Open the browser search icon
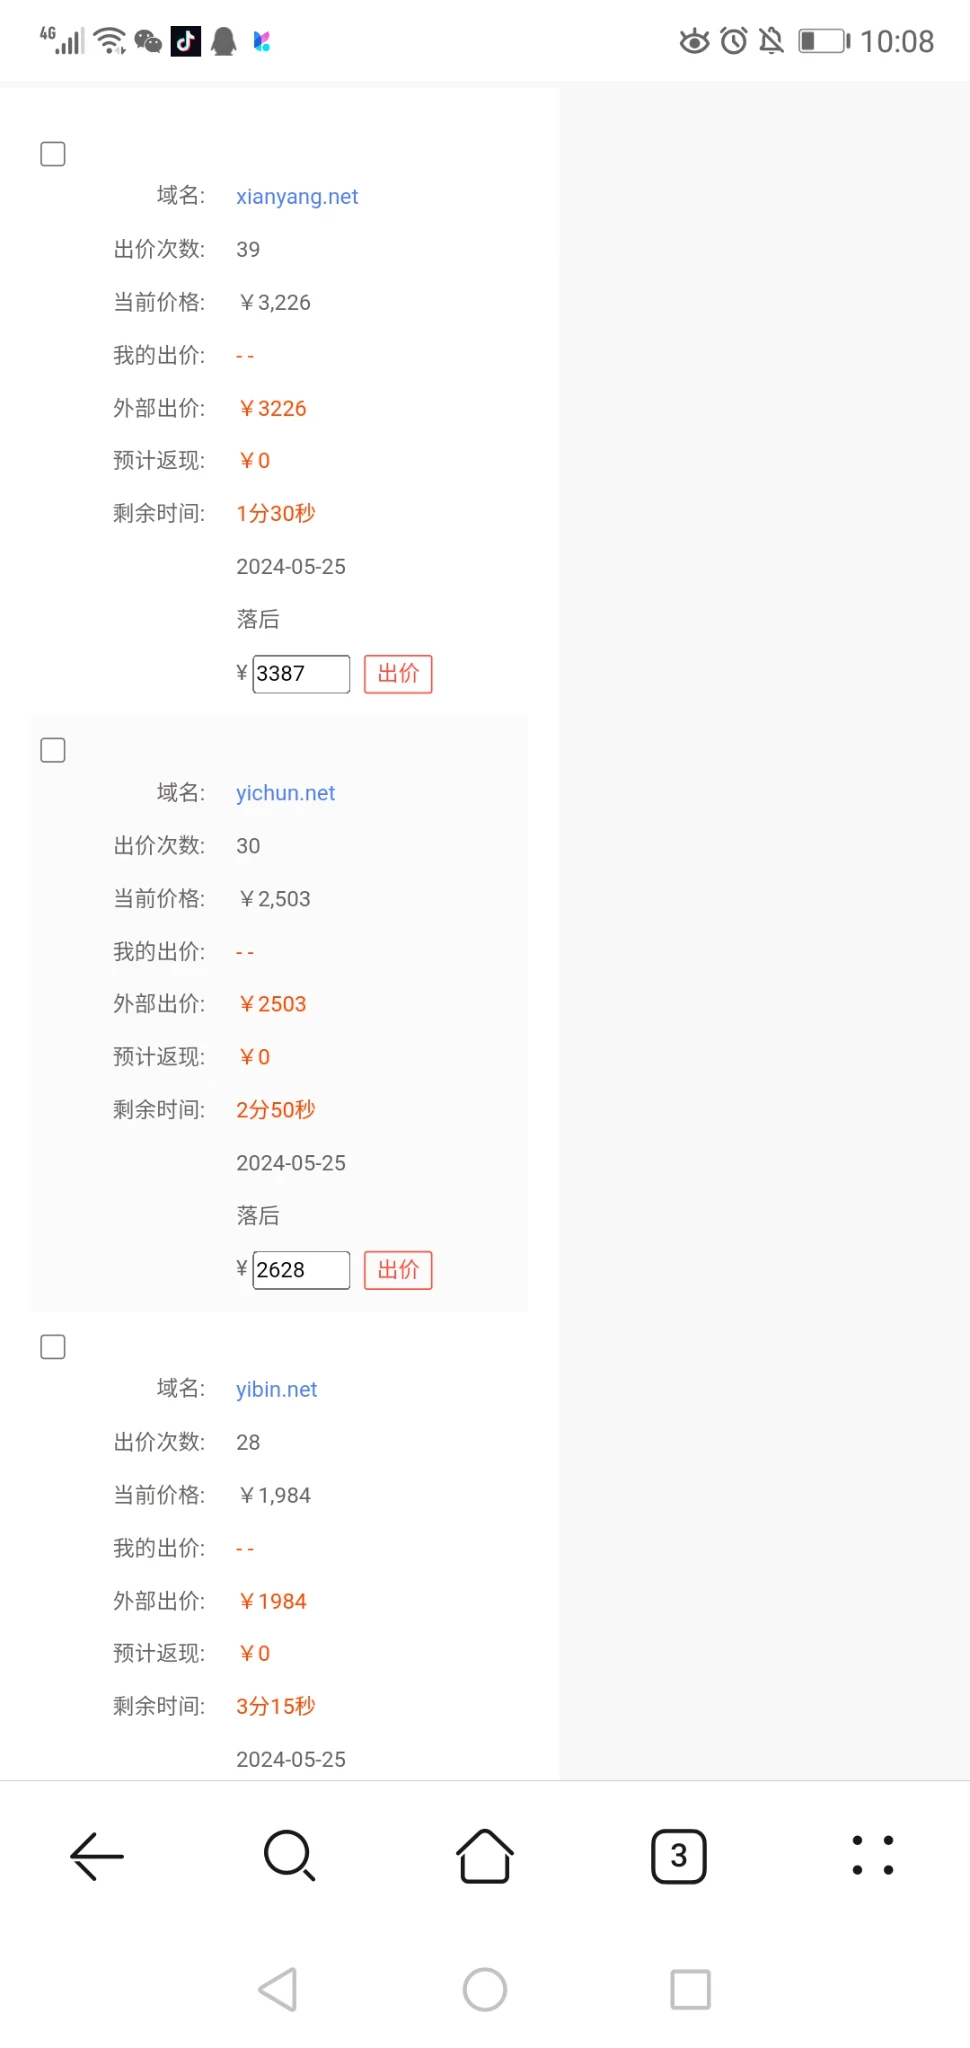This screenshot has width=970, height=2048. point(290,1856)
